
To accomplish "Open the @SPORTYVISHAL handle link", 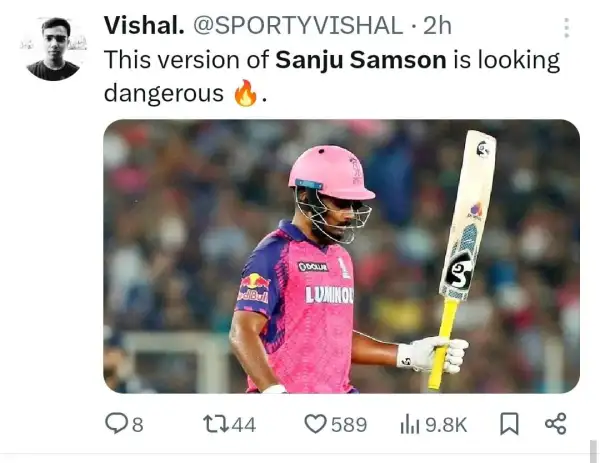I will tap(298, 26).
